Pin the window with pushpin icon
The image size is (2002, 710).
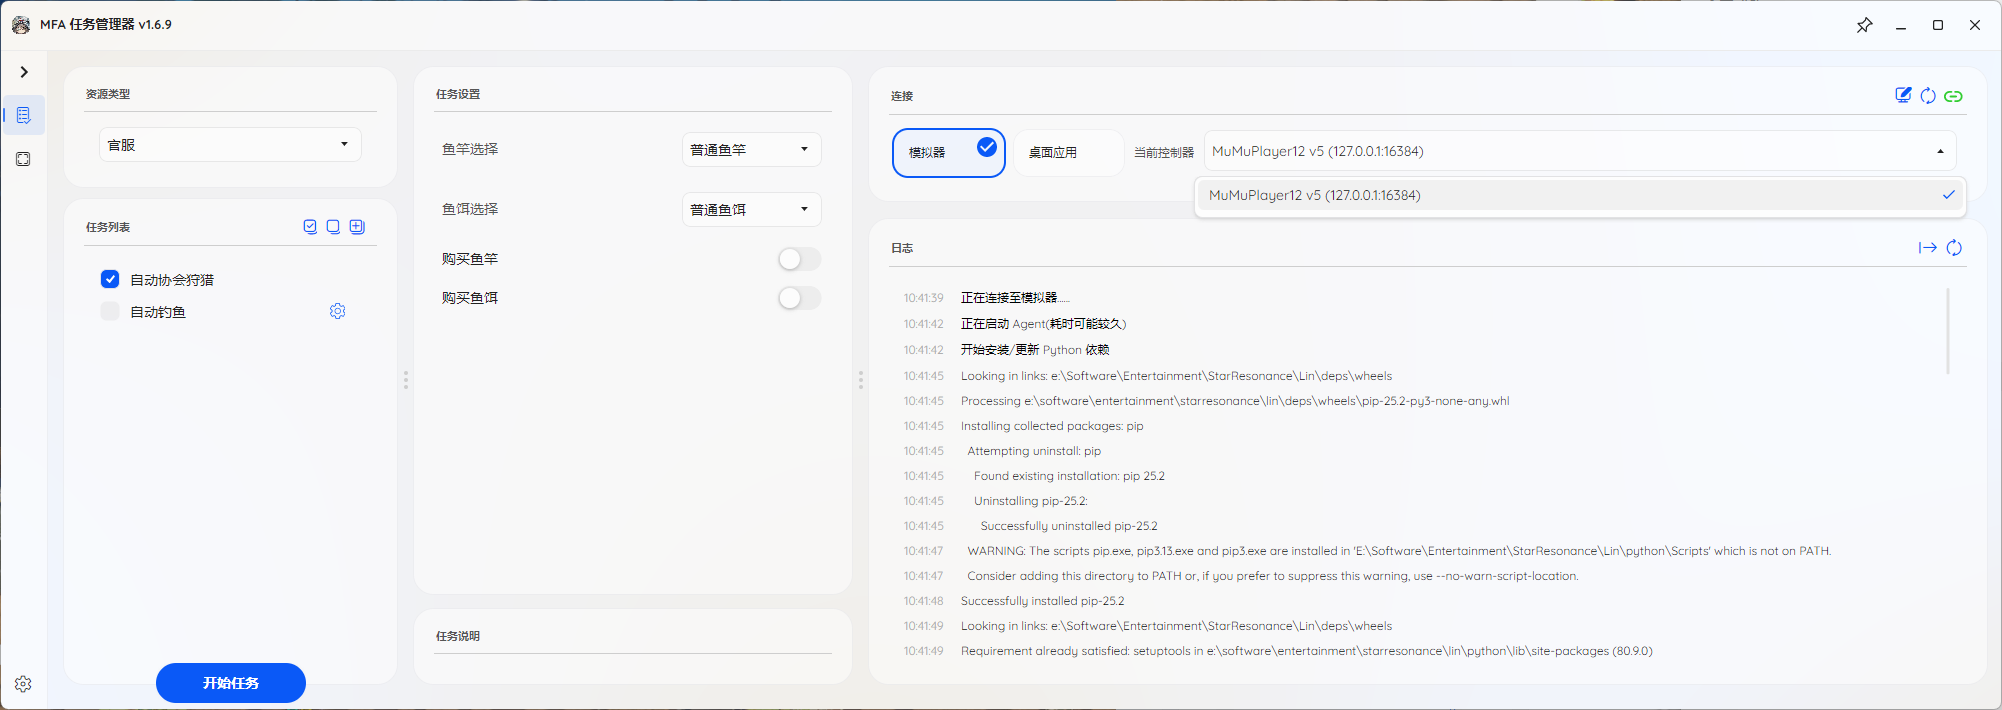(1864, 25)
